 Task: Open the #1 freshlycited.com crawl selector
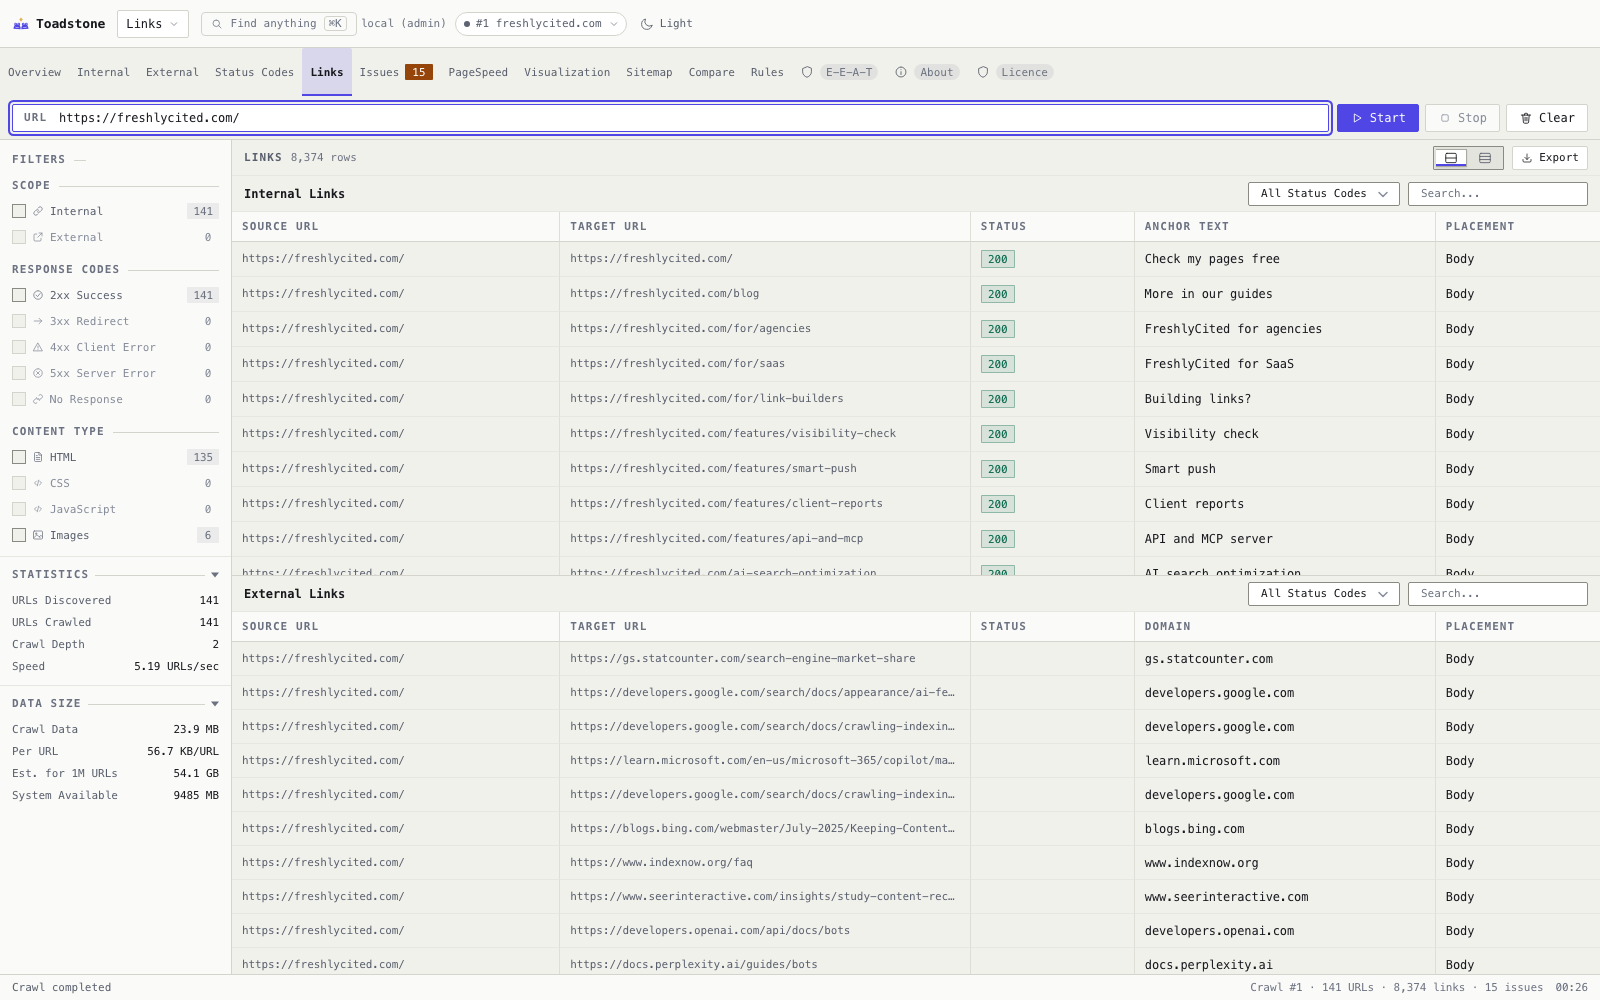pos(541,24)
